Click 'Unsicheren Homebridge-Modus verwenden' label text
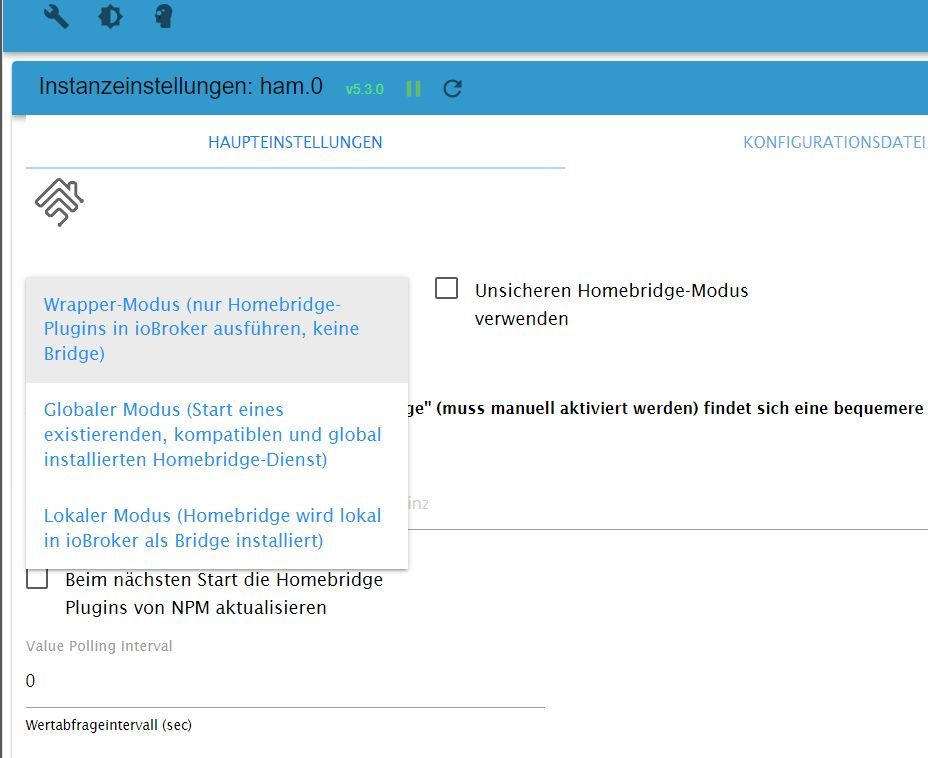The width and height of the screenshot is (928, 758). tap(611, 305)
